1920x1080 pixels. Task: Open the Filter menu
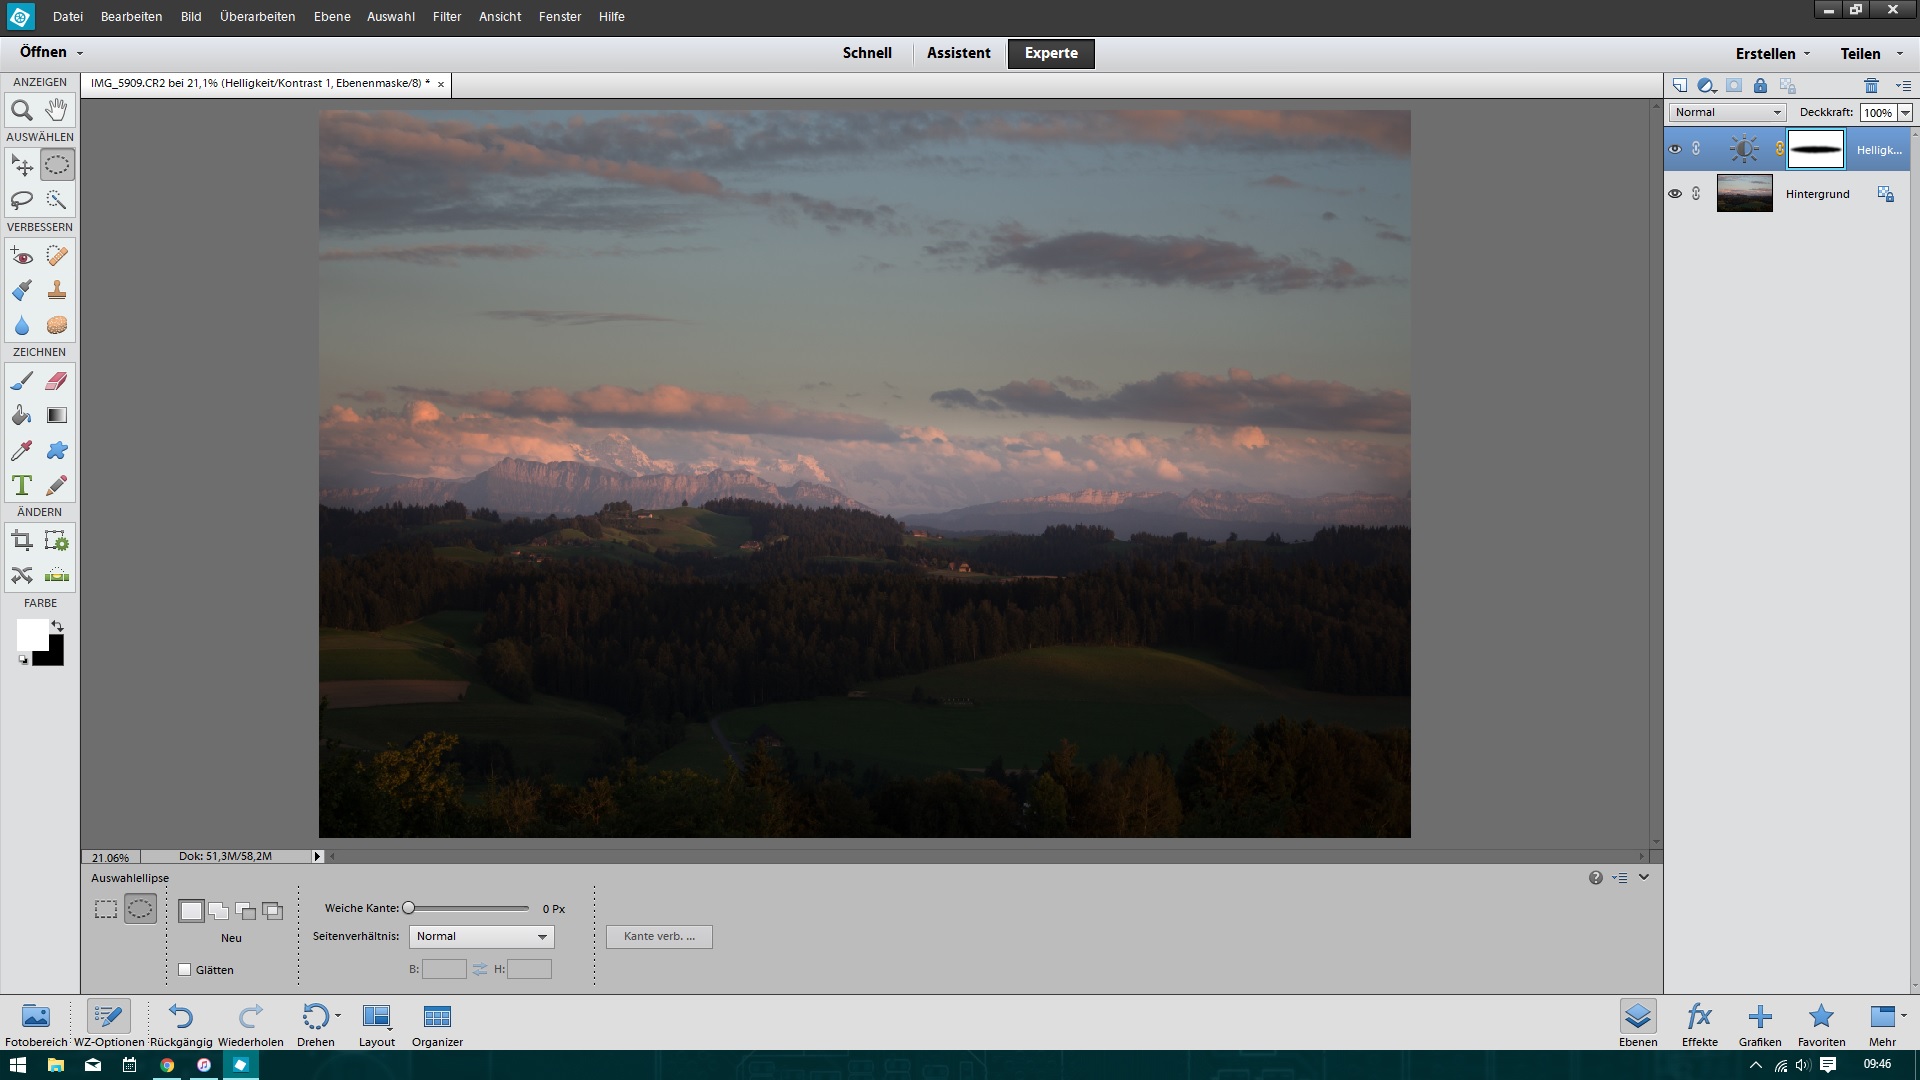click(x=446, y=16)
